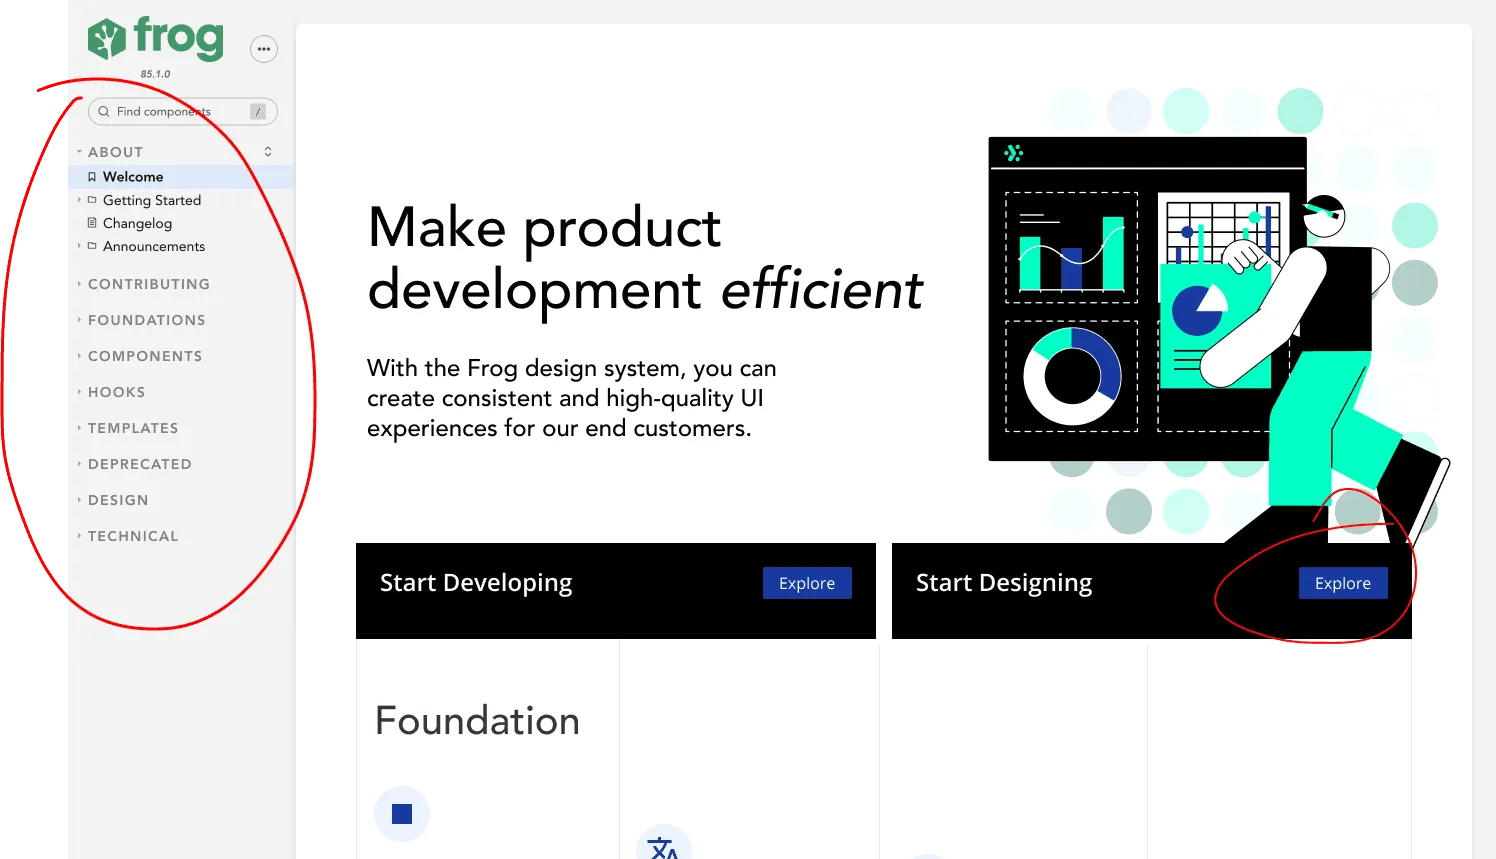Expand the HOOKS section

(116, 392)
